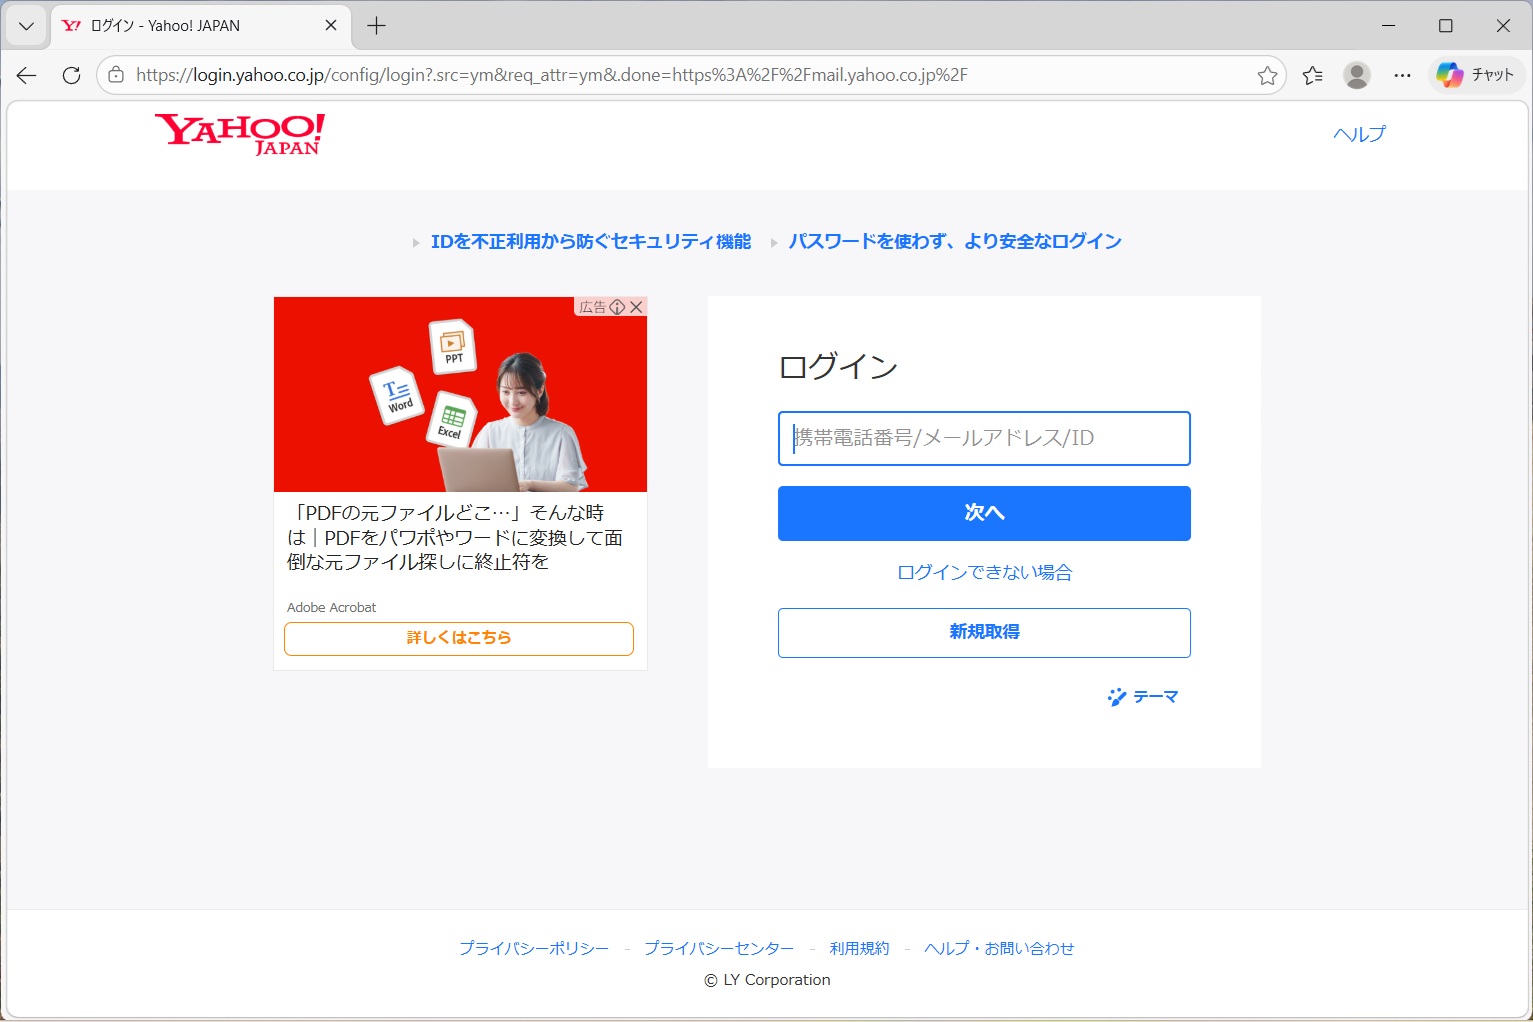Open a new browser tab

[375, 25]
